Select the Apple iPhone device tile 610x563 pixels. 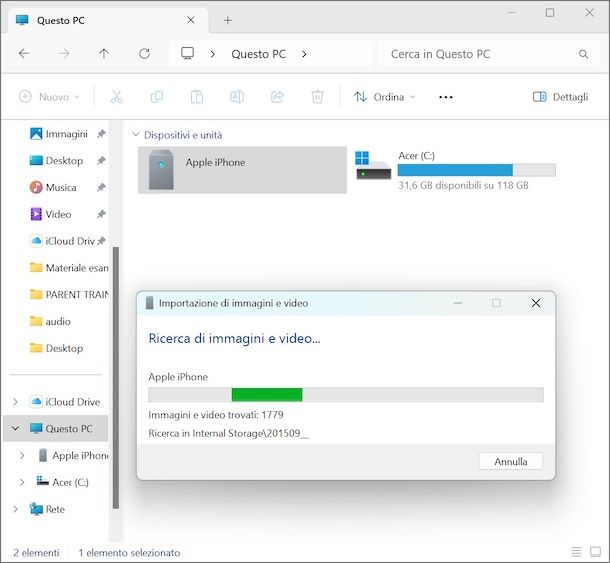click(x=242, y=170)
